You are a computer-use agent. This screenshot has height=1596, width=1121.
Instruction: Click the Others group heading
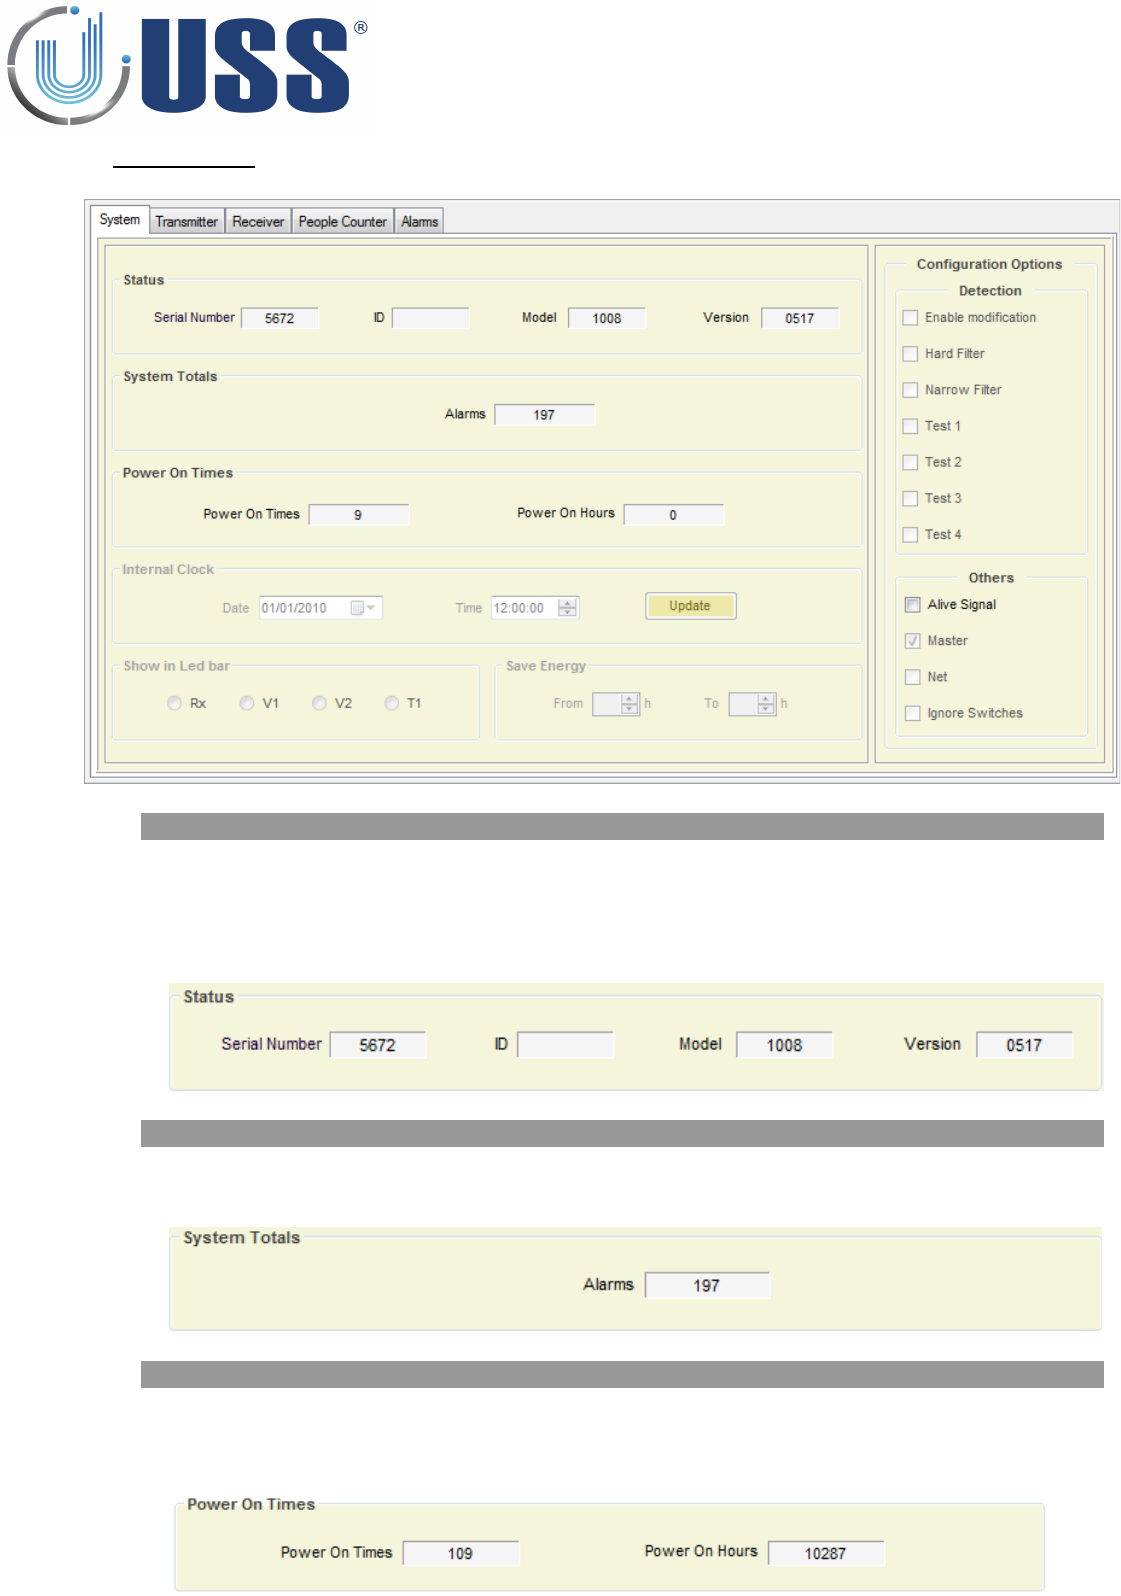tap(991, 578)
